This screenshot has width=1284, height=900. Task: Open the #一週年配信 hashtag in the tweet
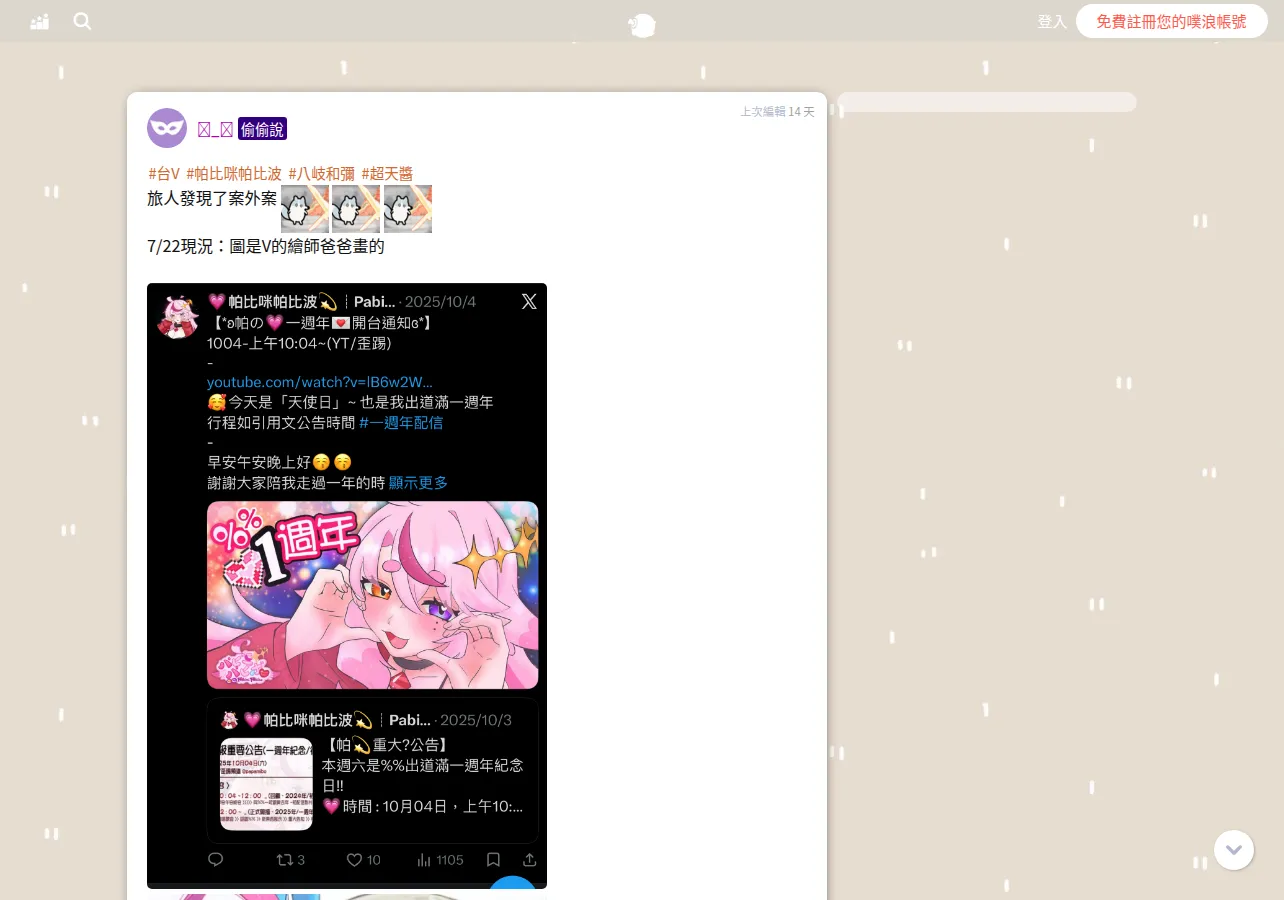click(401, 422)
